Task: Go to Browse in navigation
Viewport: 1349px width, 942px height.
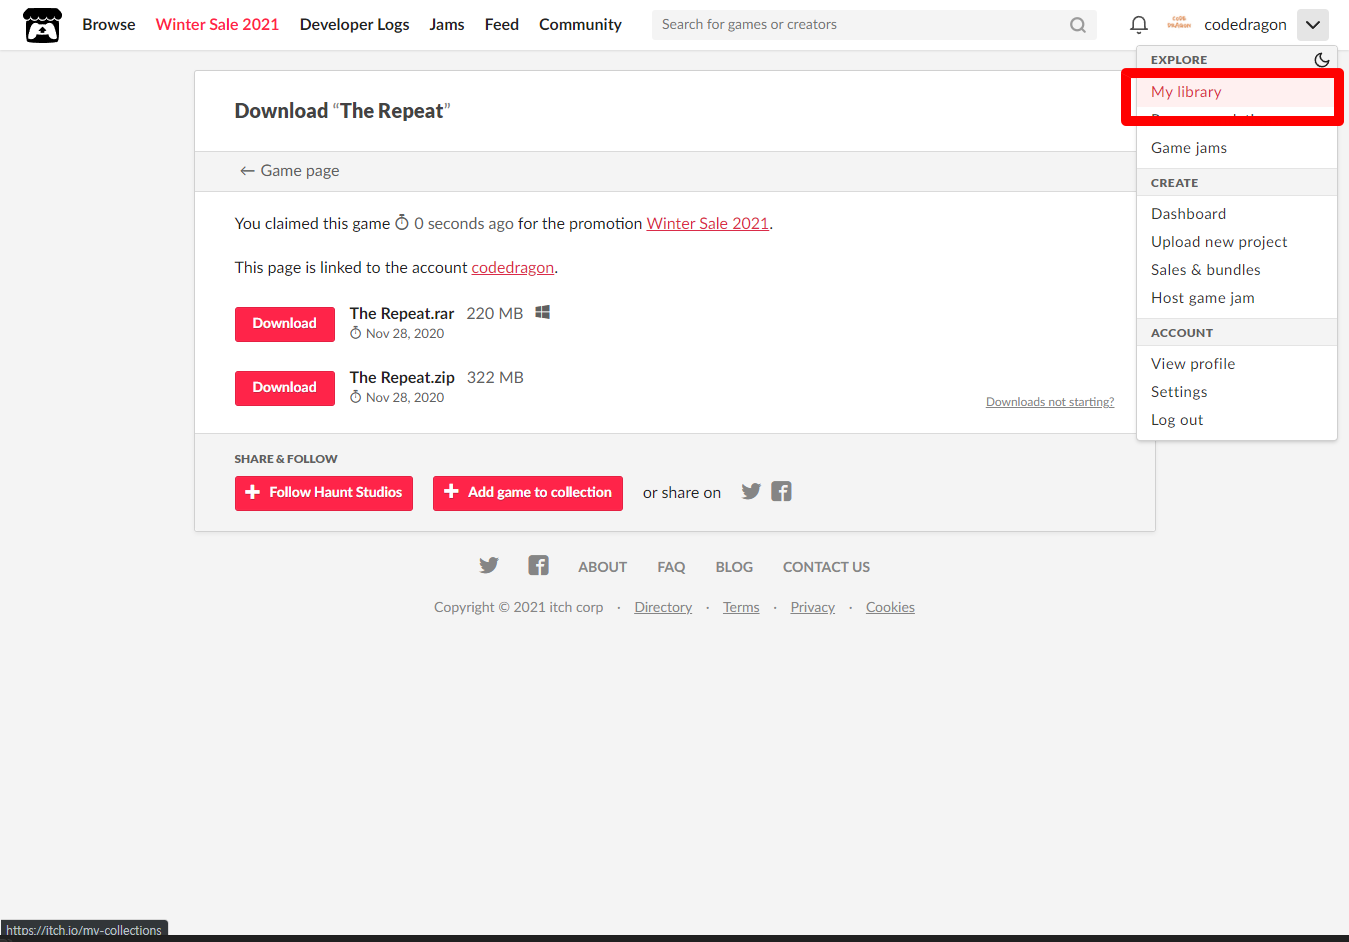Action: (109, 24)
